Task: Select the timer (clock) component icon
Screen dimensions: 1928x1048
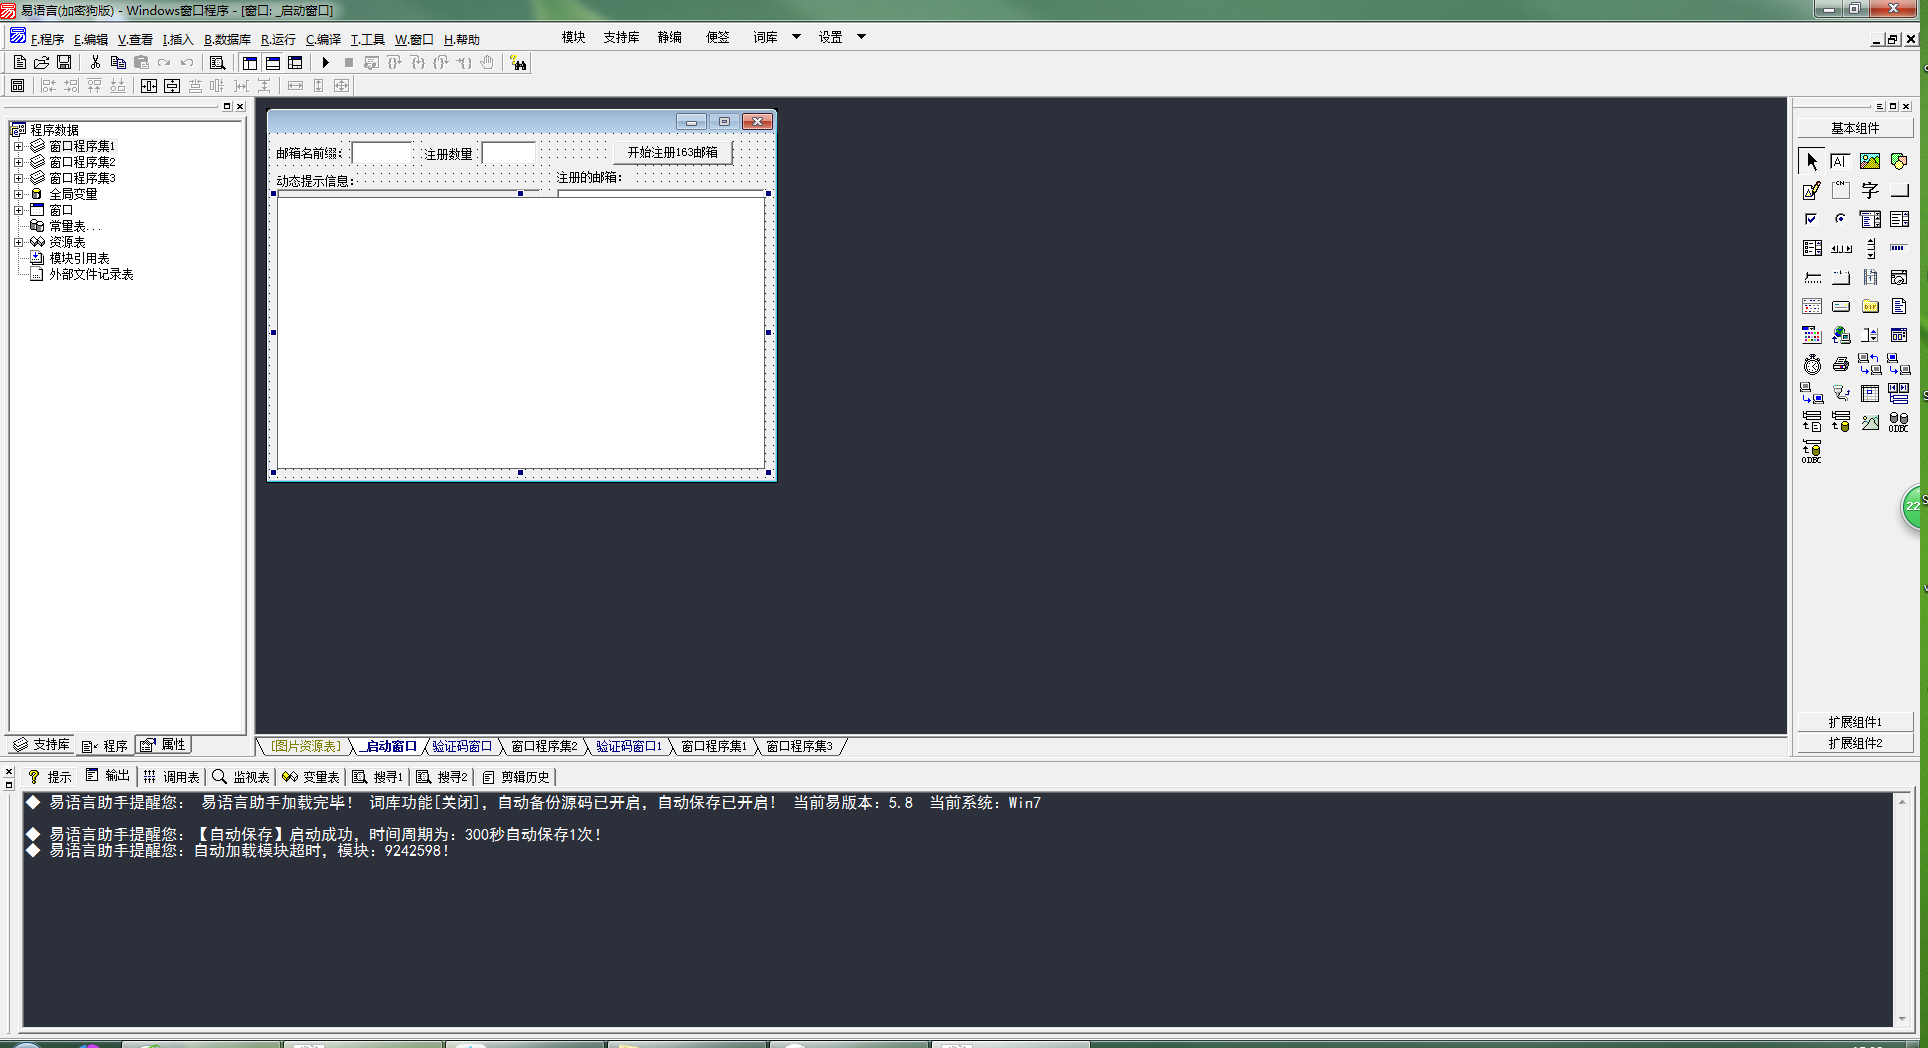Action: (x=1811, y=365)
